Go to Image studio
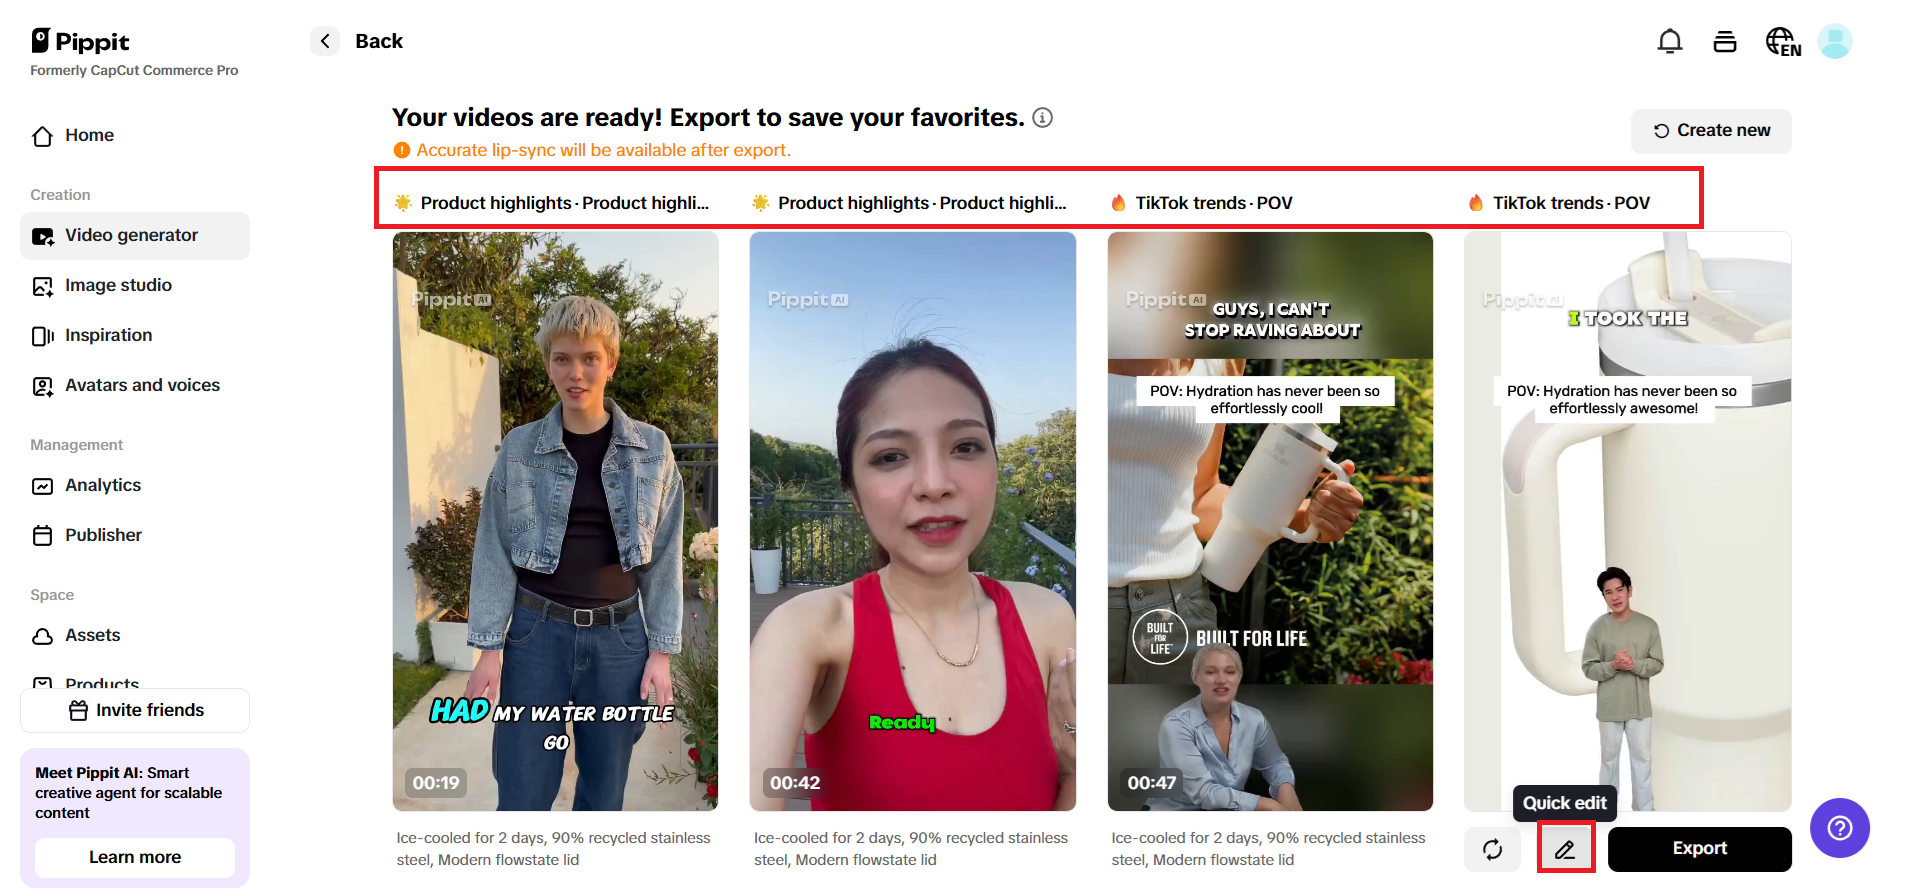 point(118,286)
